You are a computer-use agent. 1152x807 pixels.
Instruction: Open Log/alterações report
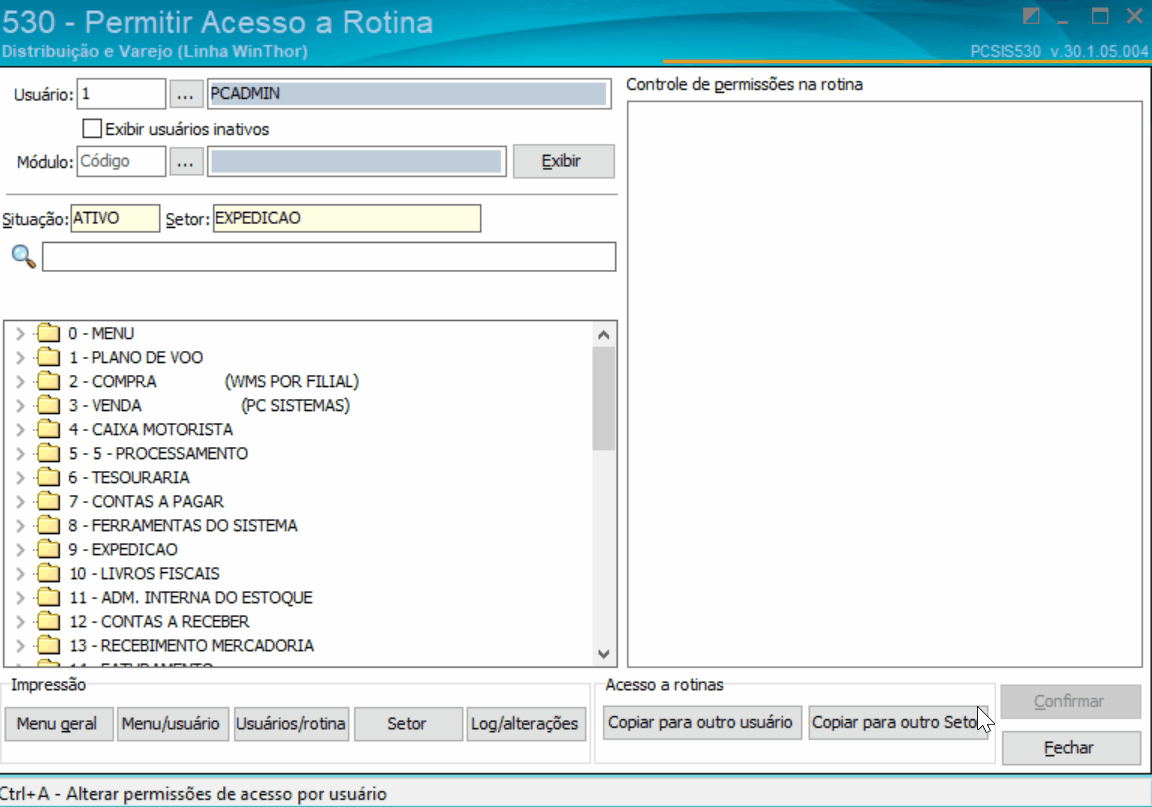pos(525,724)
